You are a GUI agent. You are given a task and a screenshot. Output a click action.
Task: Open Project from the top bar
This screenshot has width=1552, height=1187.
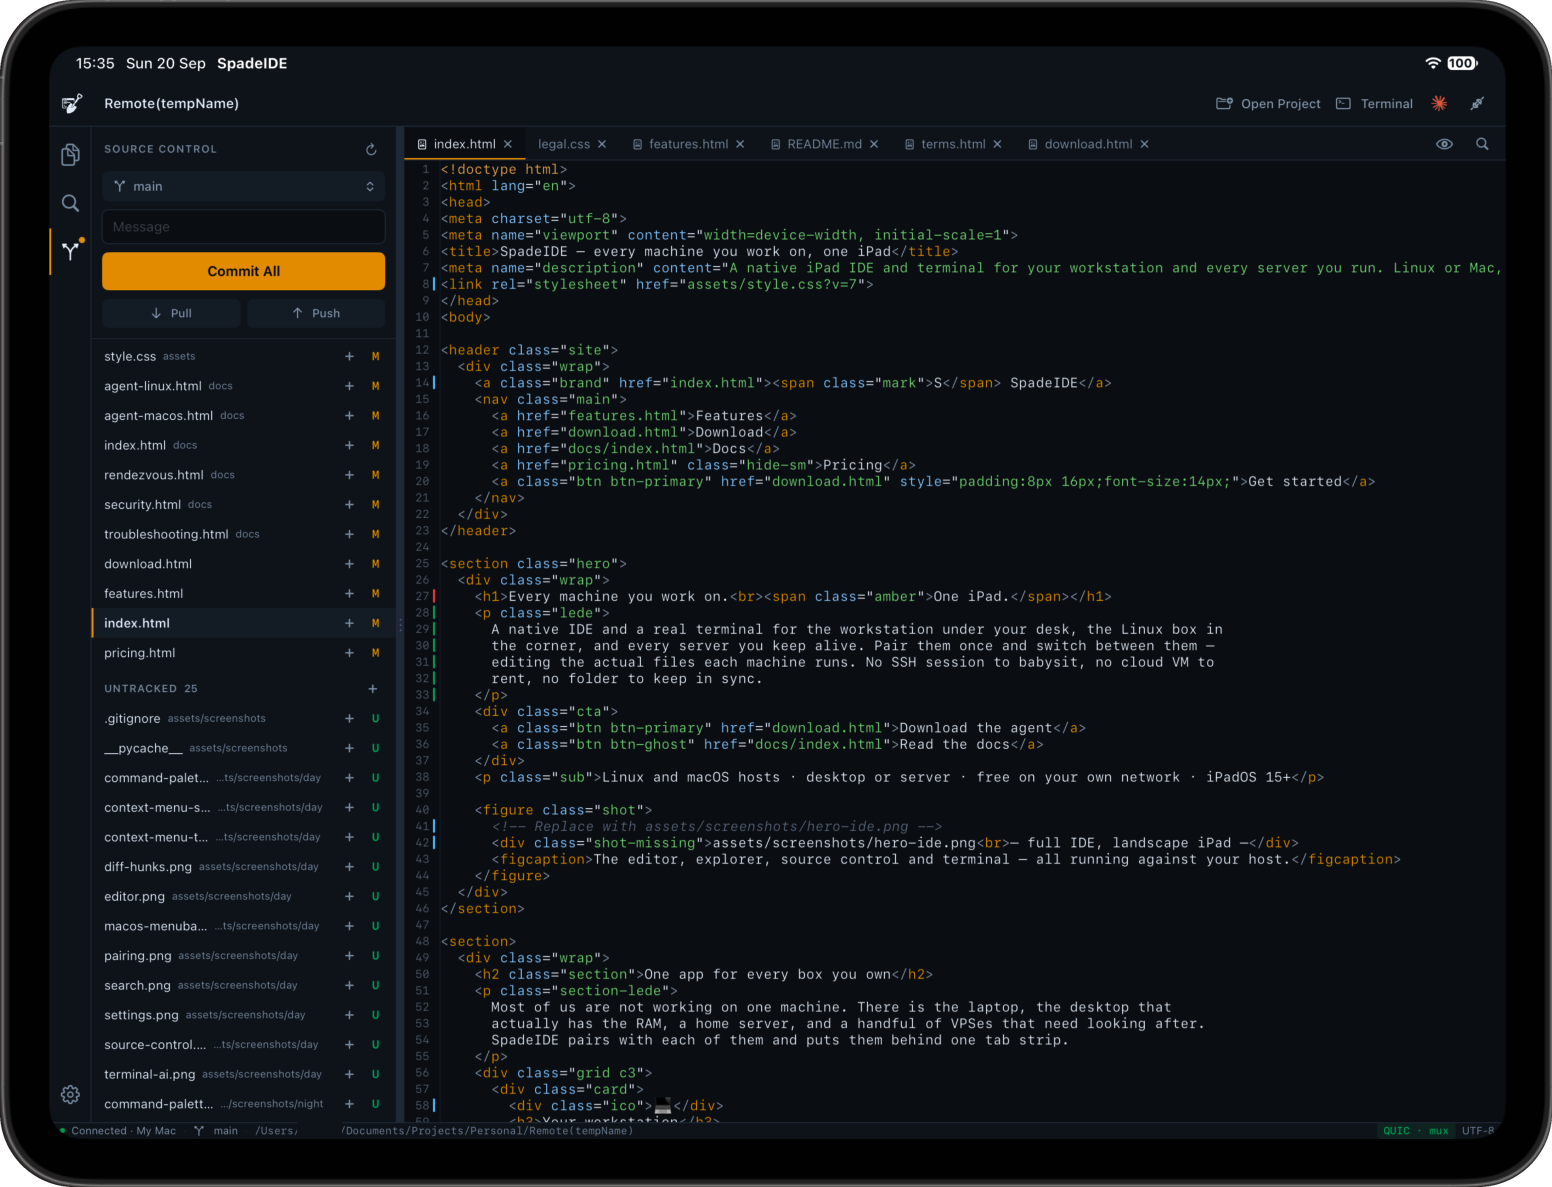[1268, 103]
